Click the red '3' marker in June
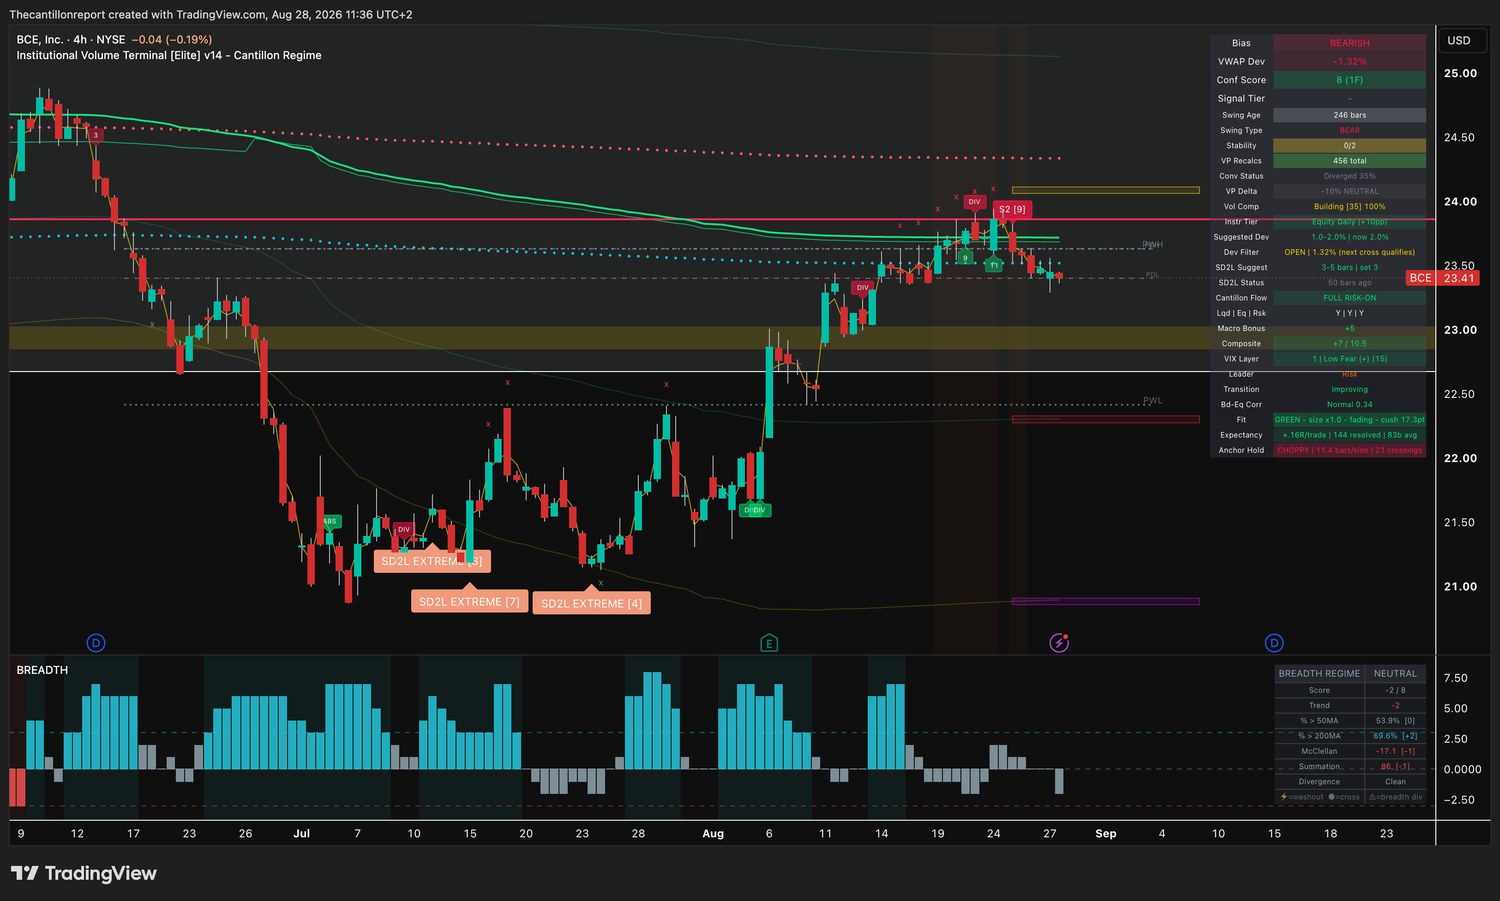The height and width of the screenshot is (901, 1500). click(95, 134)
